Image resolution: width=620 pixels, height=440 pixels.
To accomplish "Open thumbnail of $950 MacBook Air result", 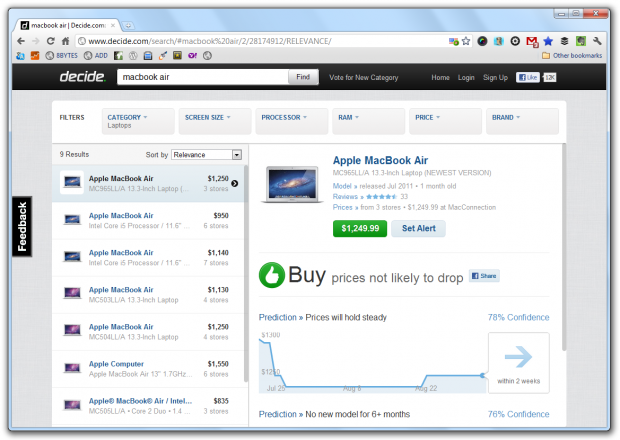I will coord(72,220).
